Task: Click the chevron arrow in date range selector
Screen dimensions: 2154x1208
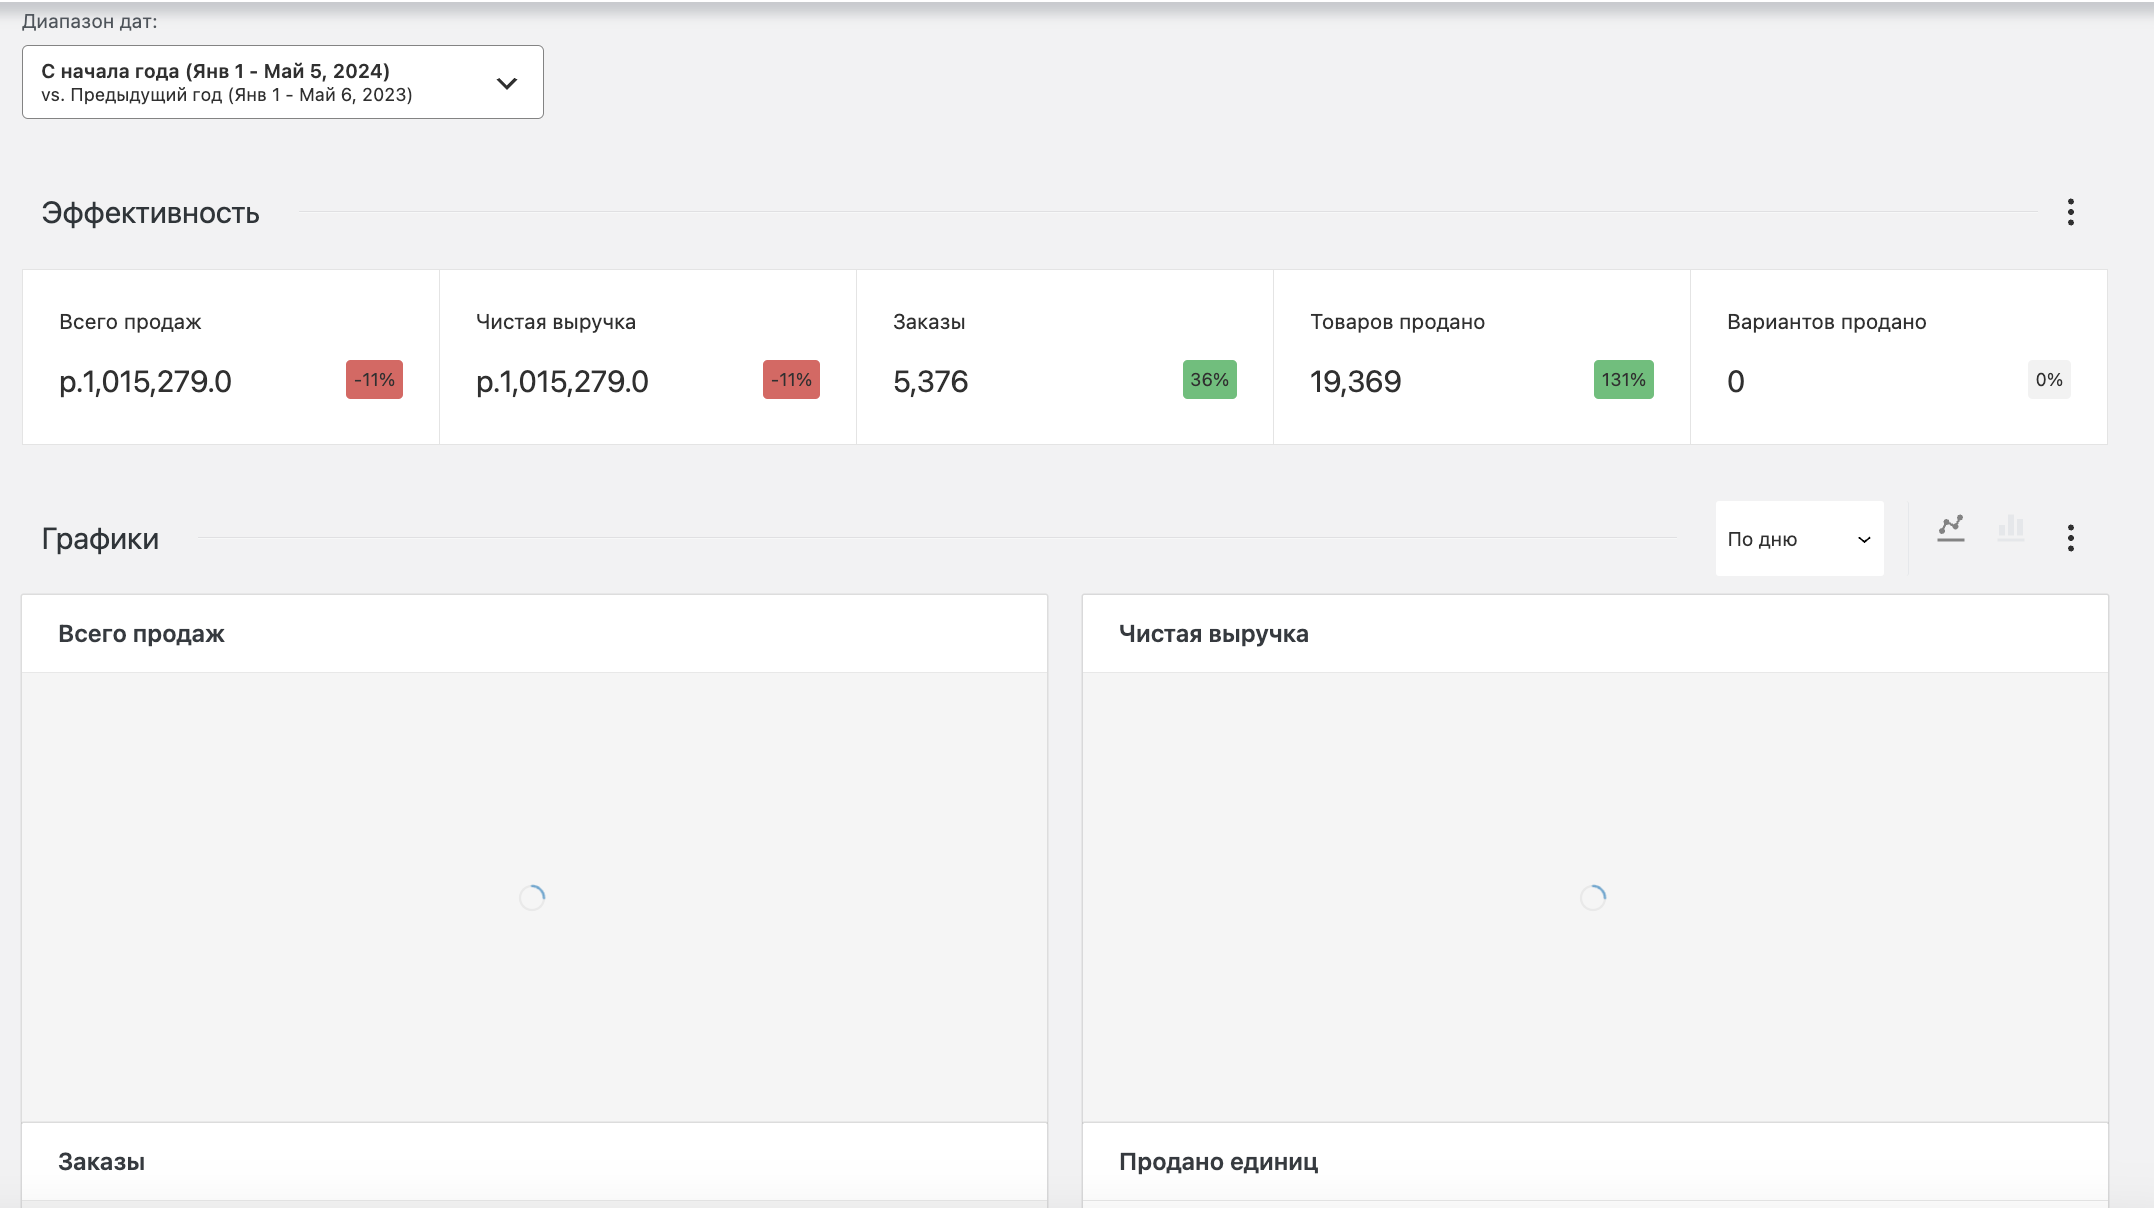Action: pos(507,83)
